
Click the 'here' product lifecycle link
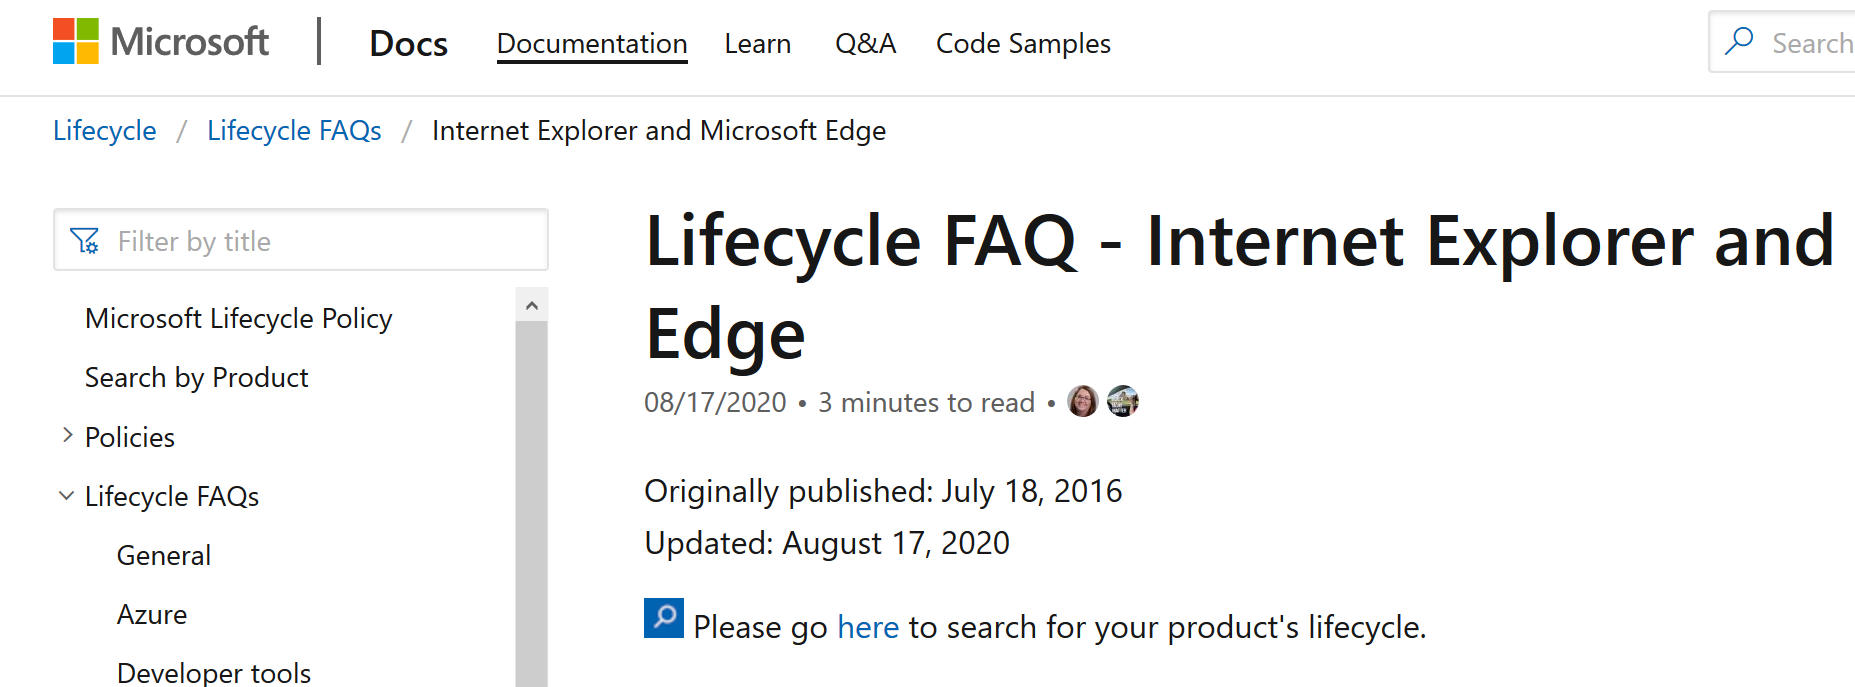868,627
